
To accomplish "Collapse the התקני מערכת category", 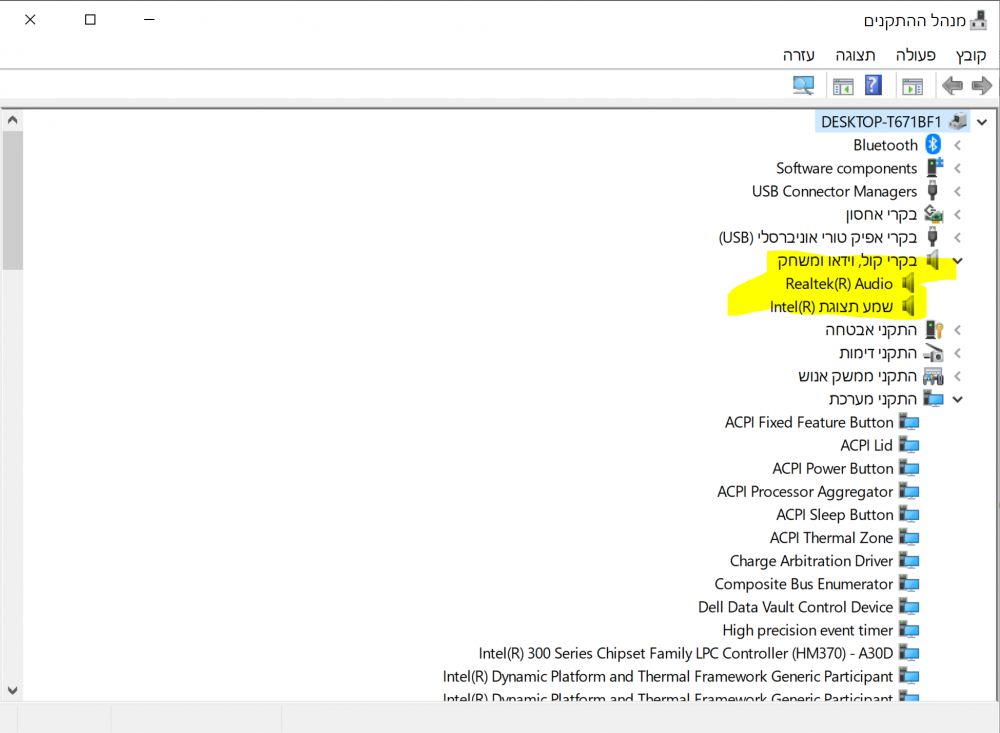I will pyautogui.click(x=957, y=399).
